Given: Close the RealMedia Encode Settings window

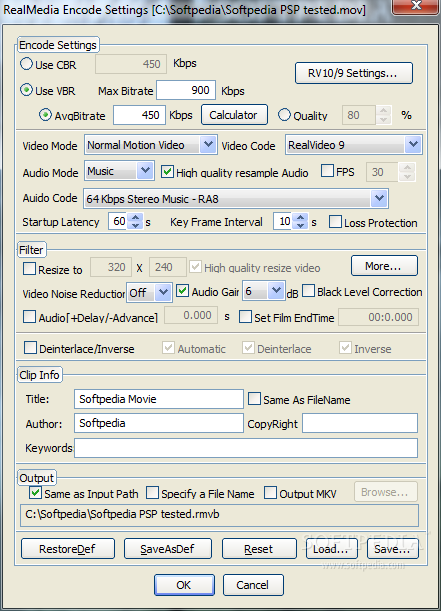Looking at the screenshot, I should 416,6.
